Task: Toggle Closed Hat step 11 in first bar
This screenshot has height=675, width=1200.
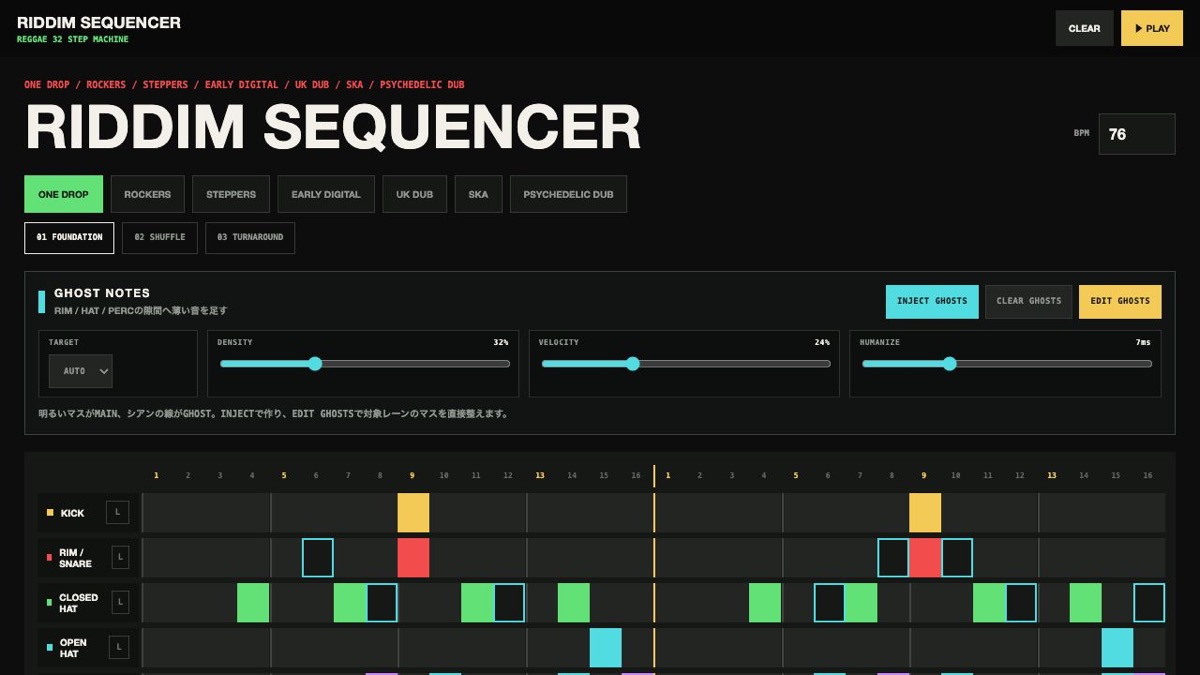Action: click(x=478, y=603)
